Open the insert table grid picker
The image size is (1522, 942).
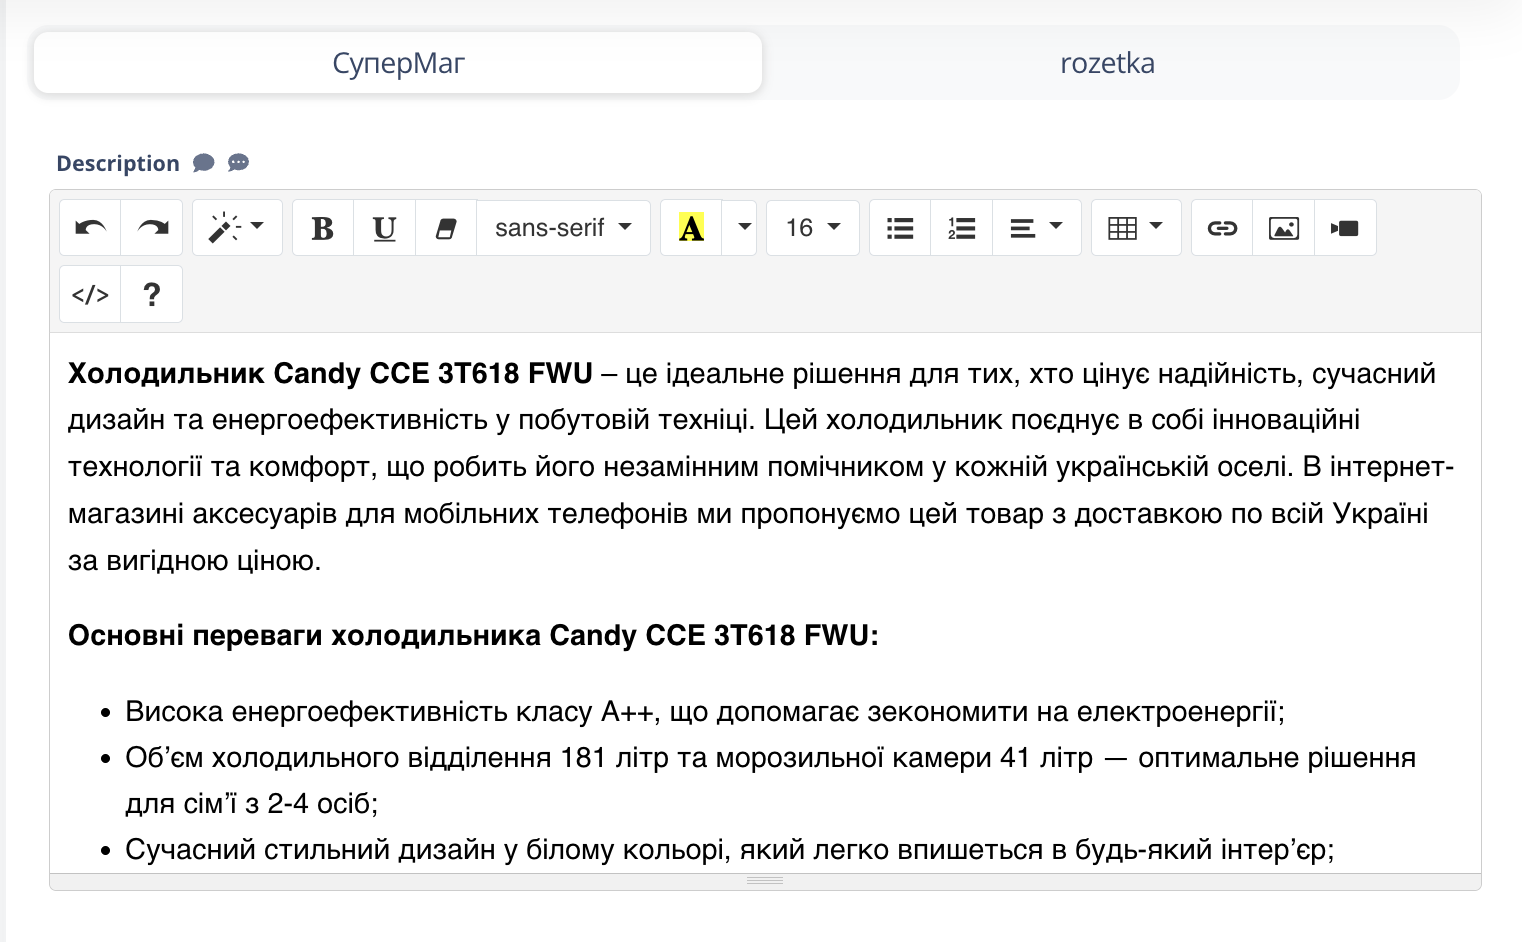1136,228
